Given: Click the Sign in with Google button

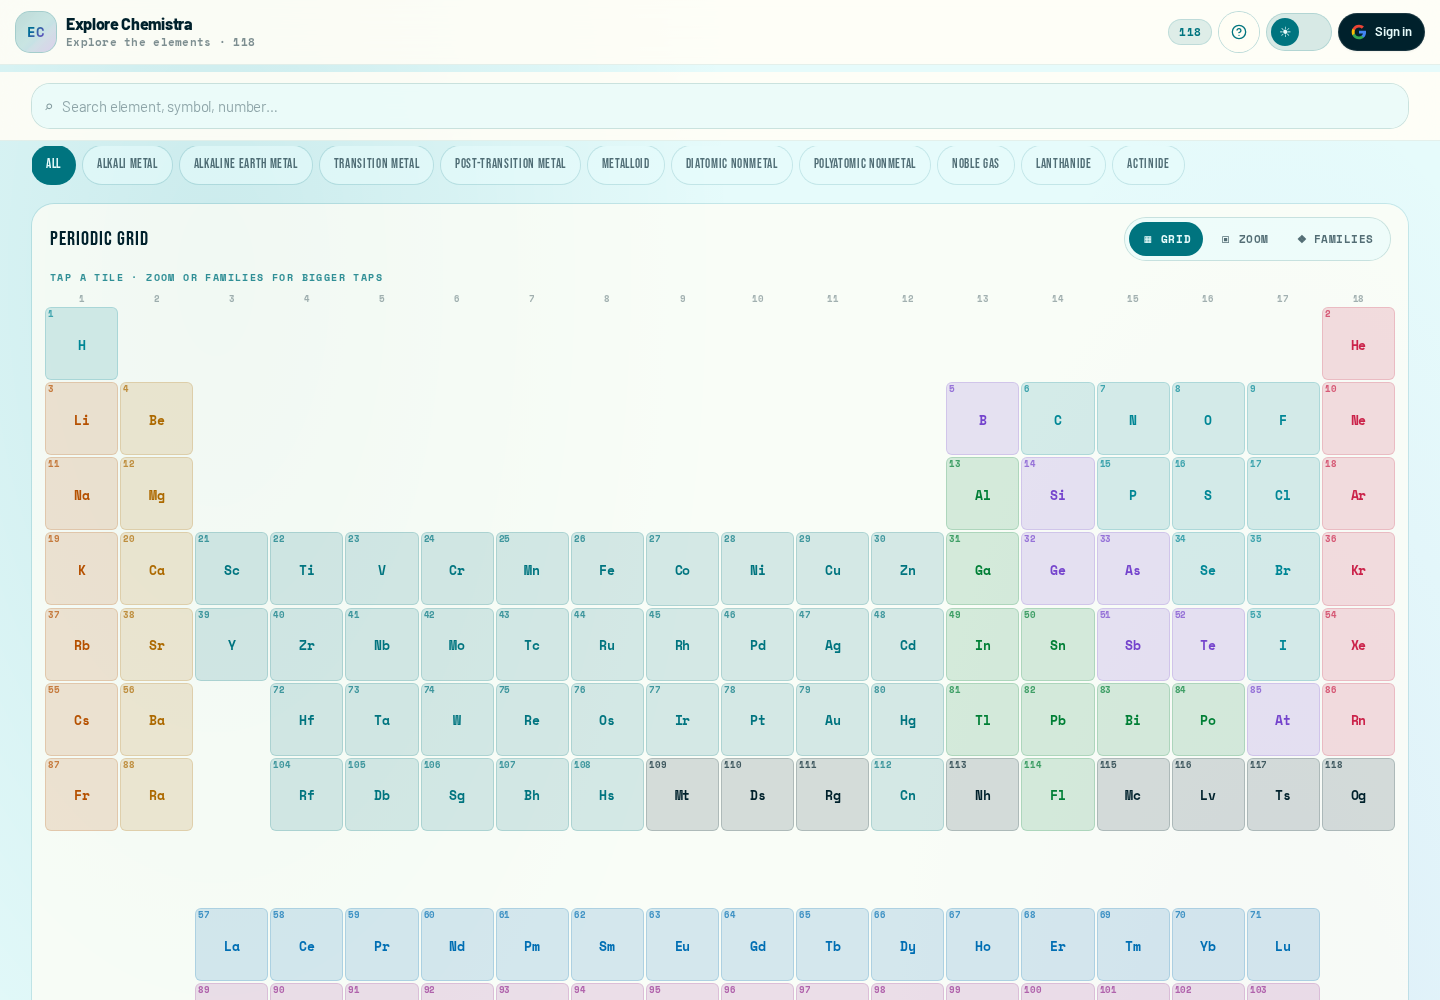Looking at the screenshot, I should (1381, 32).
